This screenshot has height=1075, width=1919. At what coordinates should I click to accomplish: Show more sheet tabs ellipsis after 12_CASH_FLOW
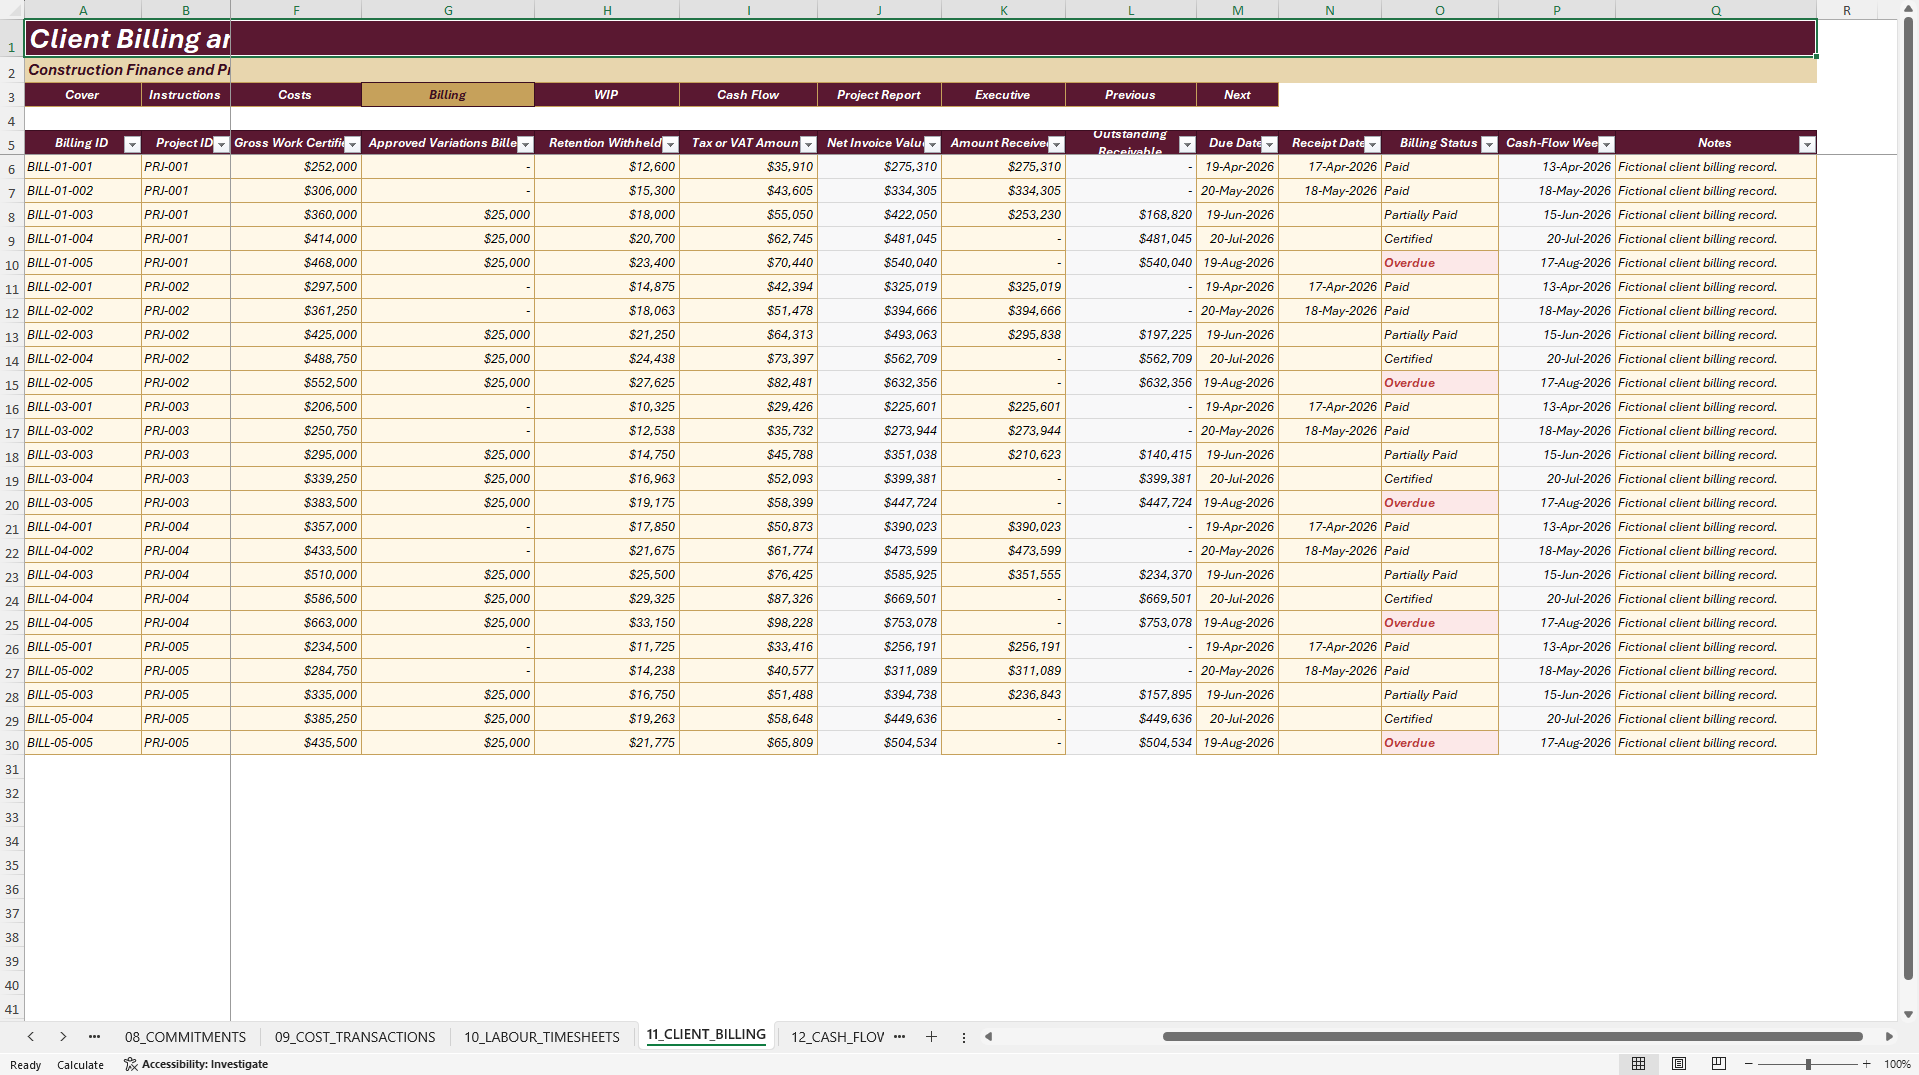[899, 1037]
